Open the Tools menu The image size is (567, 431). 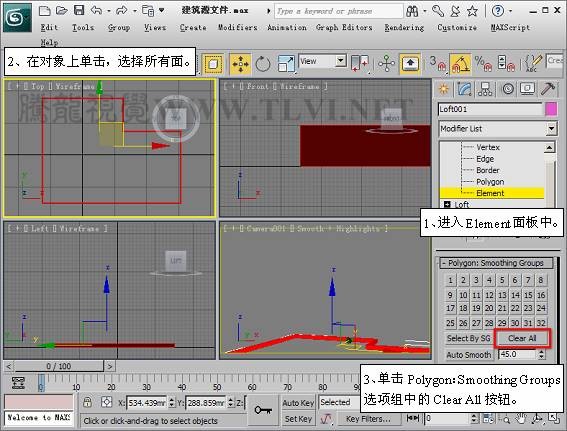point(83,27)
